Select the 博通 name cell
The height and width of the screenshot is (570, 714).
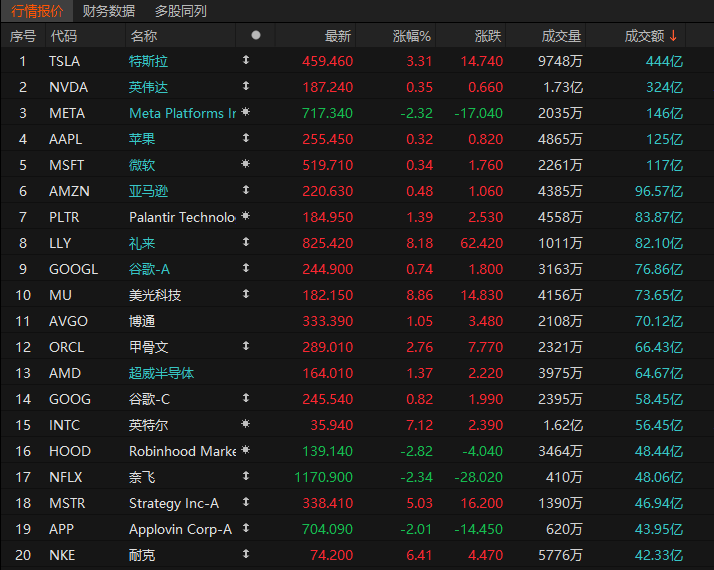click(x=142, y=321)
